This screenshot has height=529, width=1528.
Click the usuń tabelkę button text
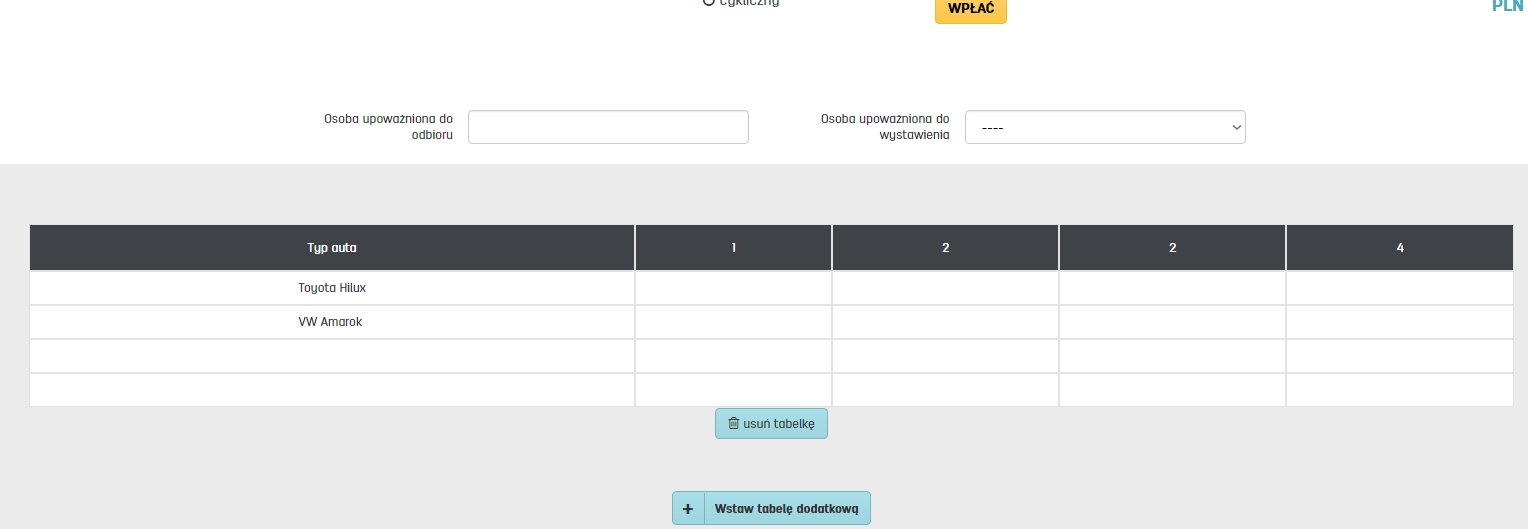(779, 423)
